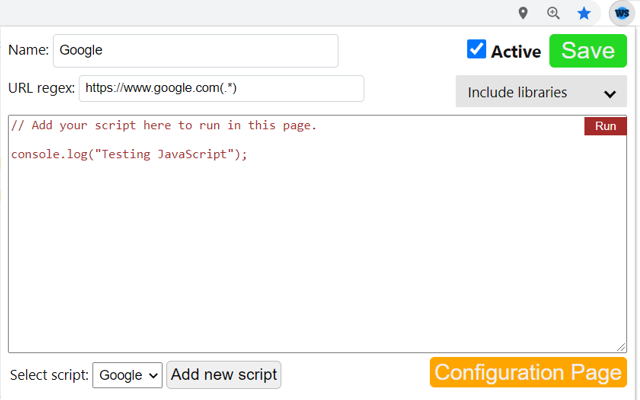Screen dimensions: 640x400
Task: Run the script with the Run button
Action: click(605, 126)
